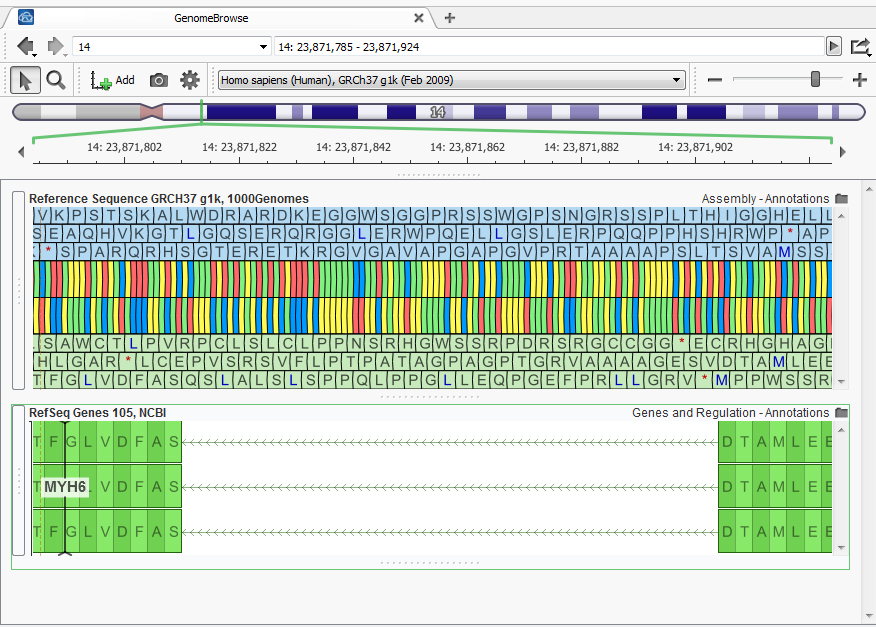Click the RefSeq Genes 105, NCBI title
Screen dimensions: 876x627
tap(98, 413)
